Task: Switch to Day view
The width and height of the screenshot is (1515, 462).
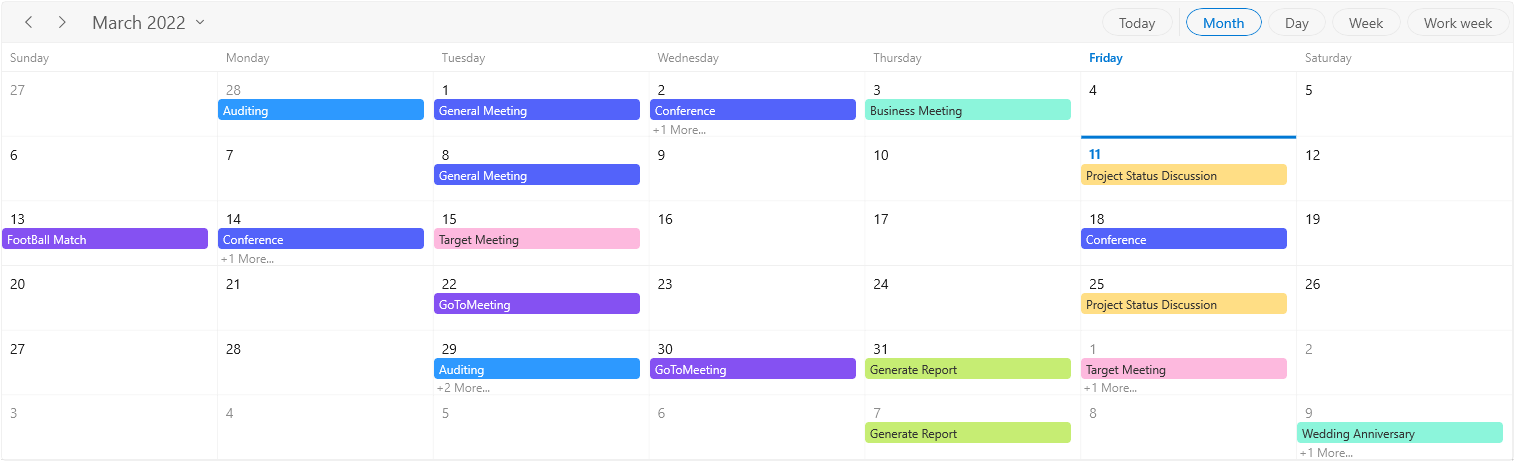Action: pos(1296,23)
